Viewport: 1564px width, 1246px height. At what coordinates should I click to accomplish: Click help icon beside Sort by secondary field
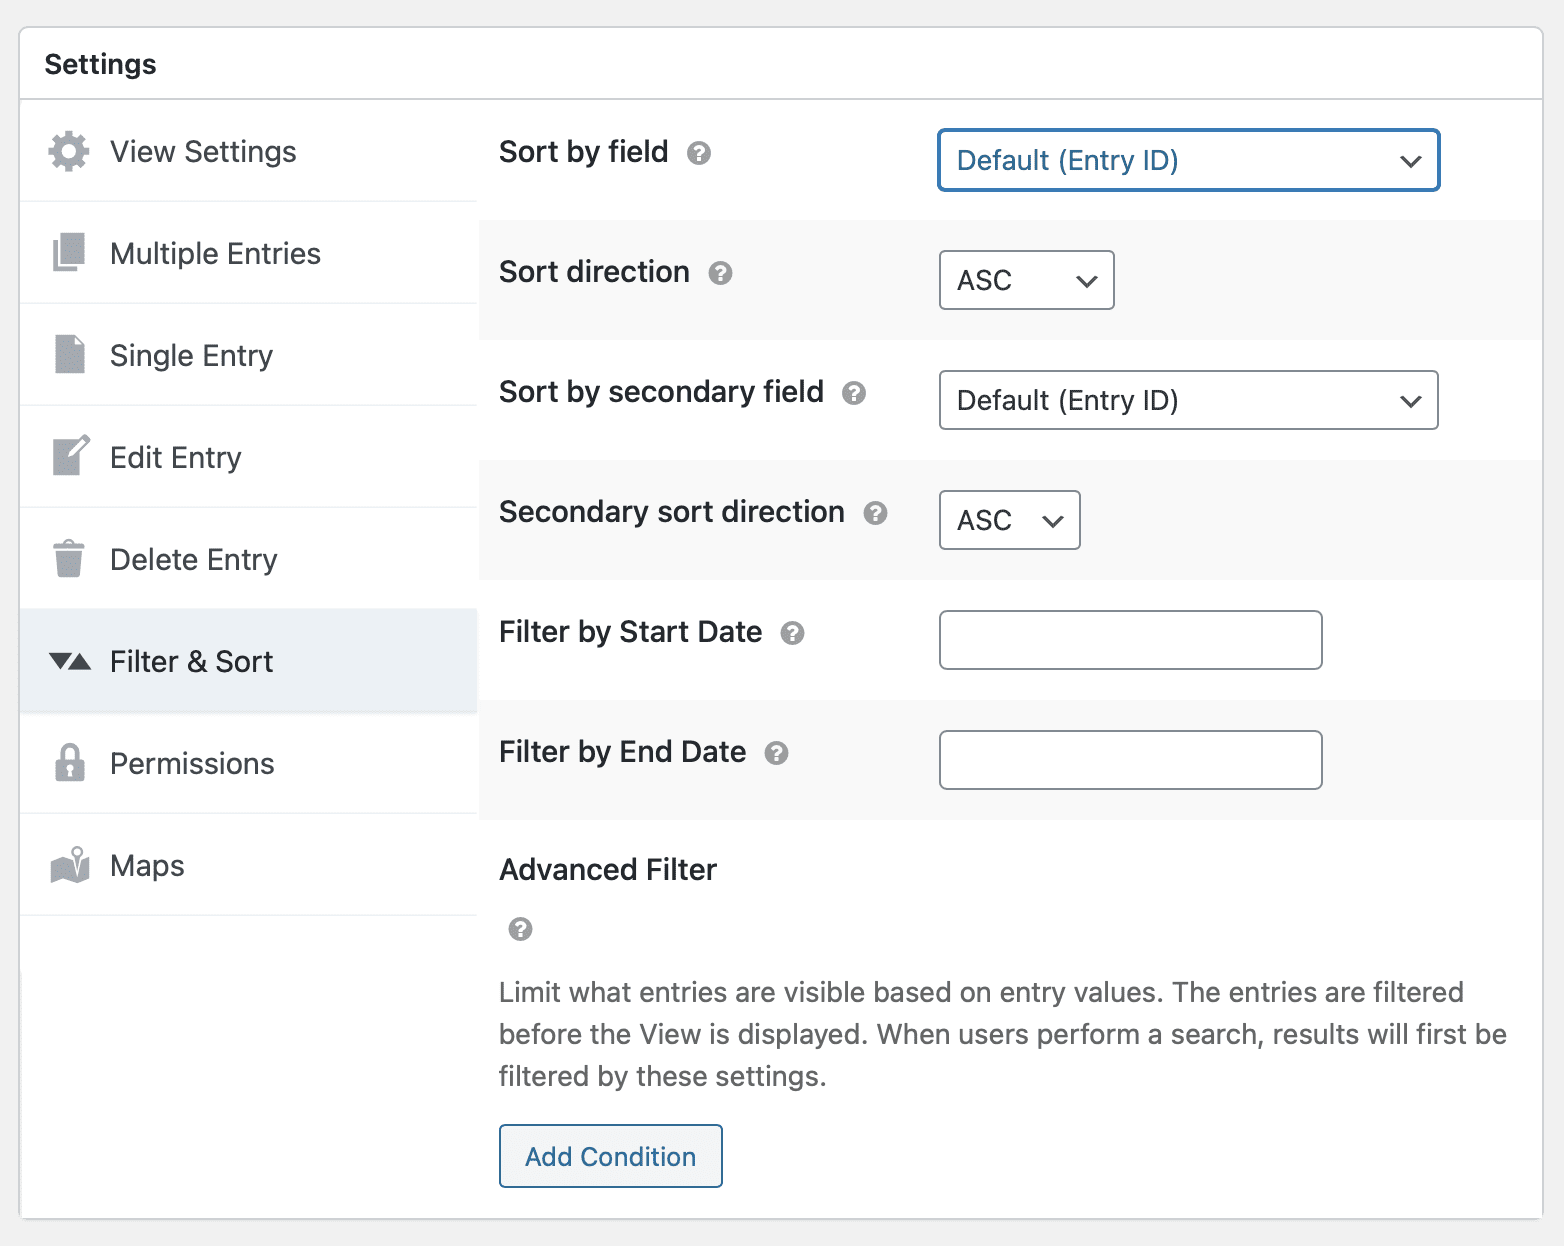point(853,393)
